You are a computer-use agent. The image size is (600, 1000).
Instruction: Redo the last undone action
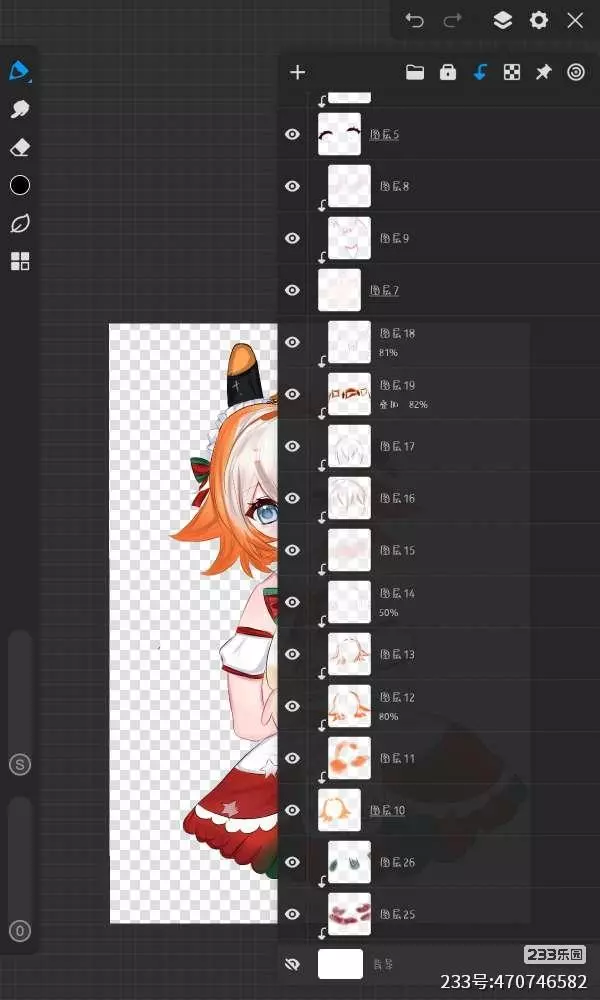[x=453, y=21]
